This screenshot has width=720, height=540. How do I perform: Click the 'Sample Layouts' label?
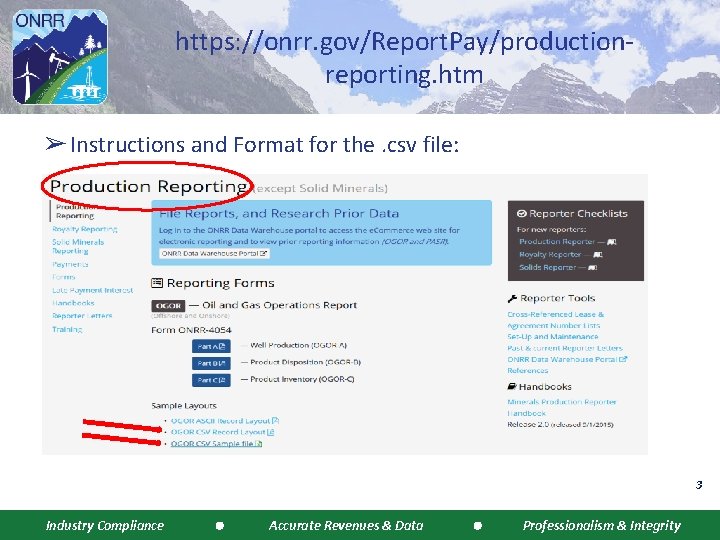tap(184, 406)
